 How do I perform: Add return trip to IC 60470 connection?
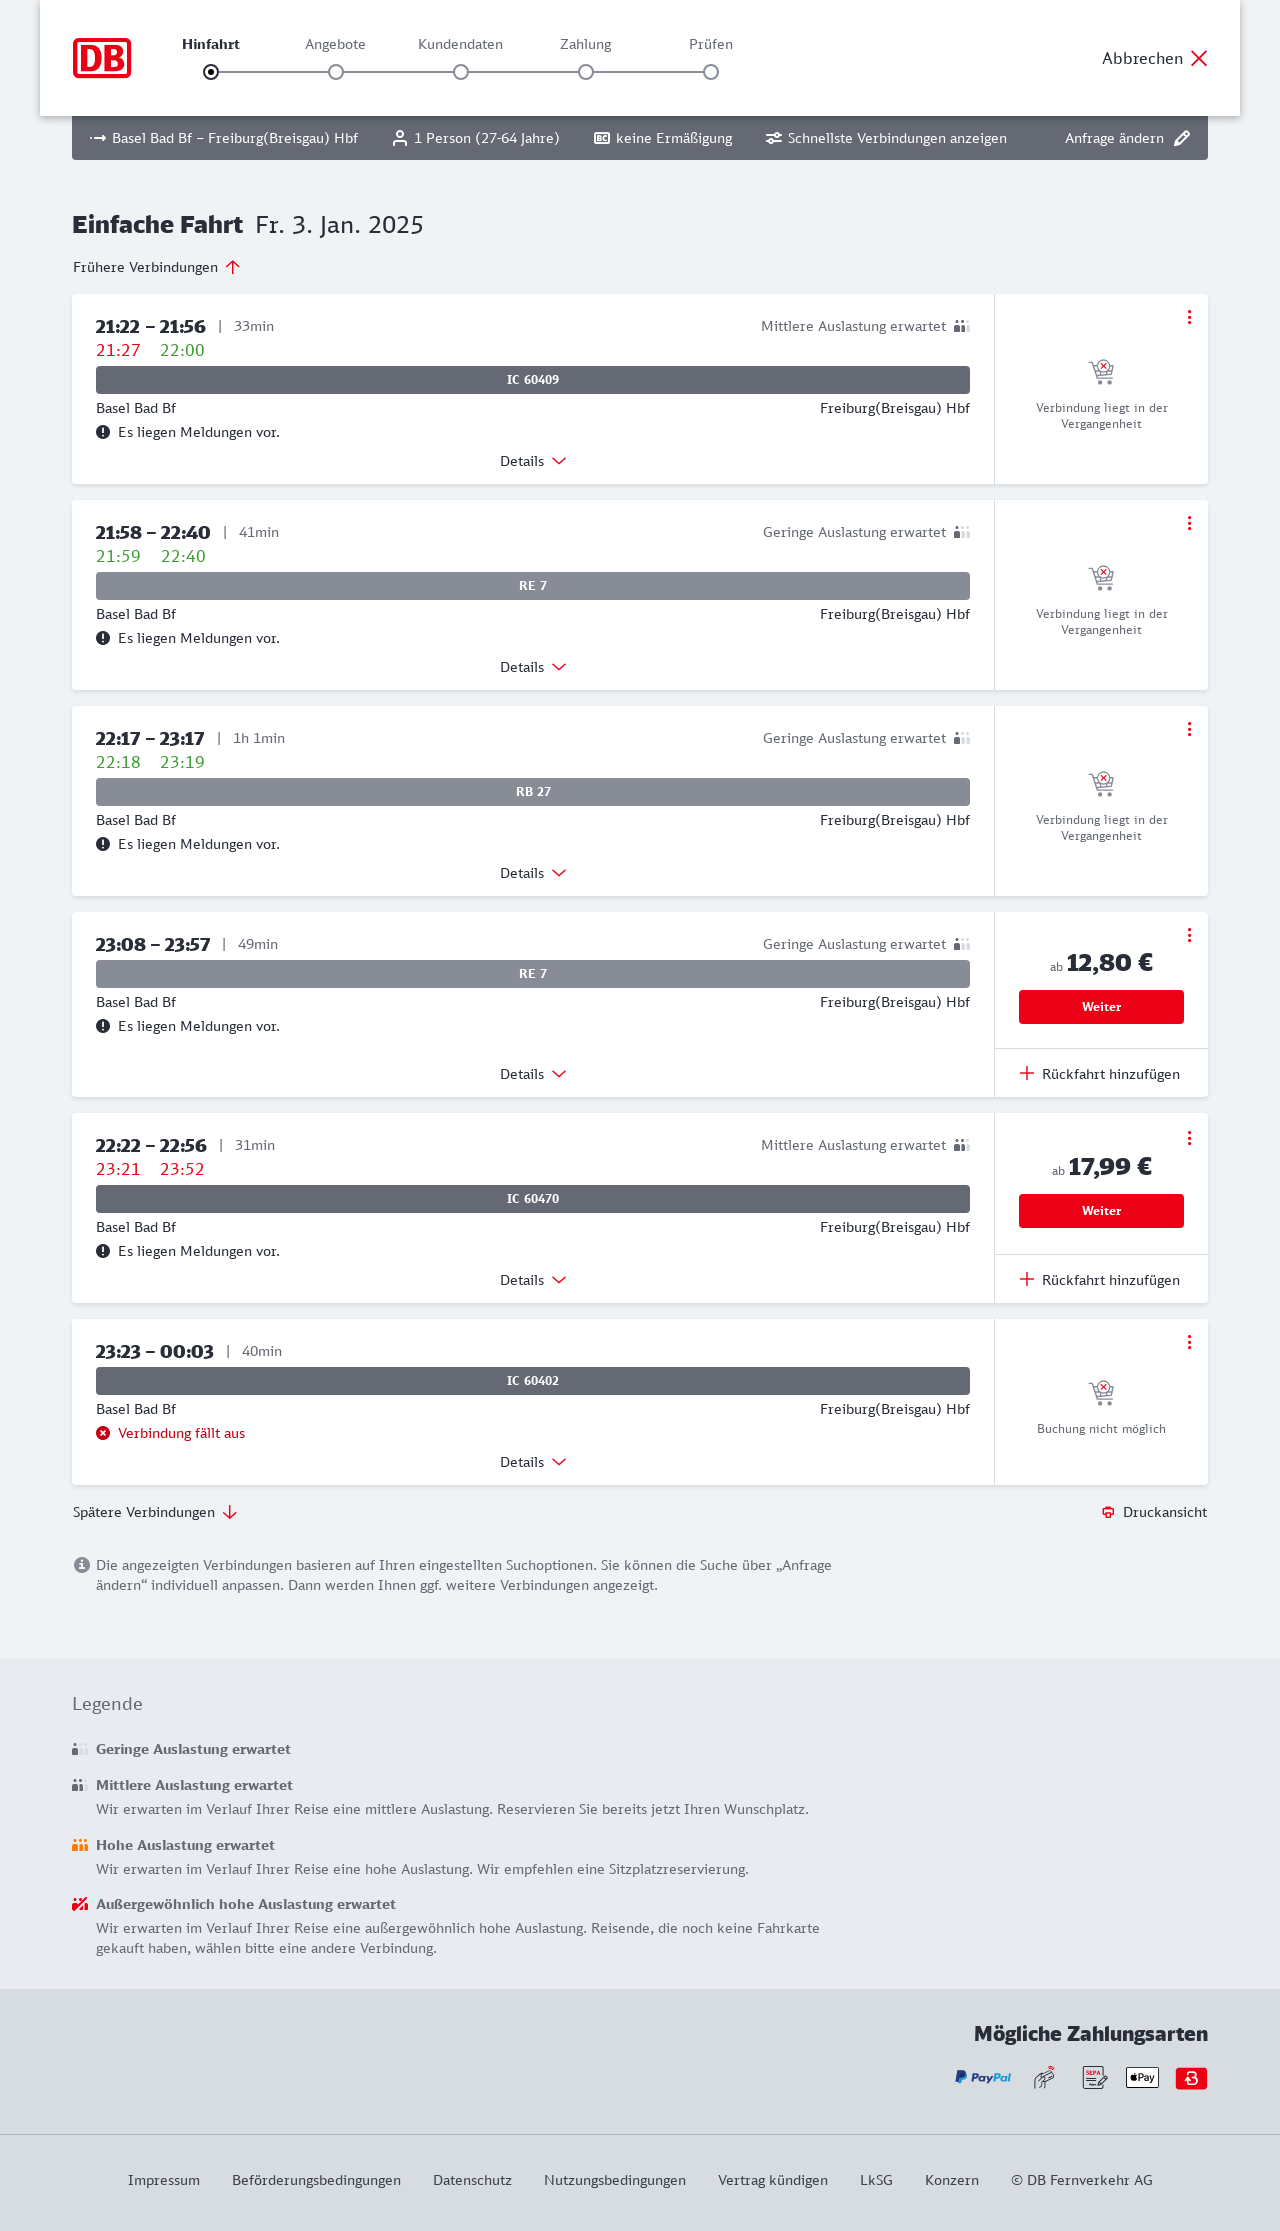(1100, 1280)
